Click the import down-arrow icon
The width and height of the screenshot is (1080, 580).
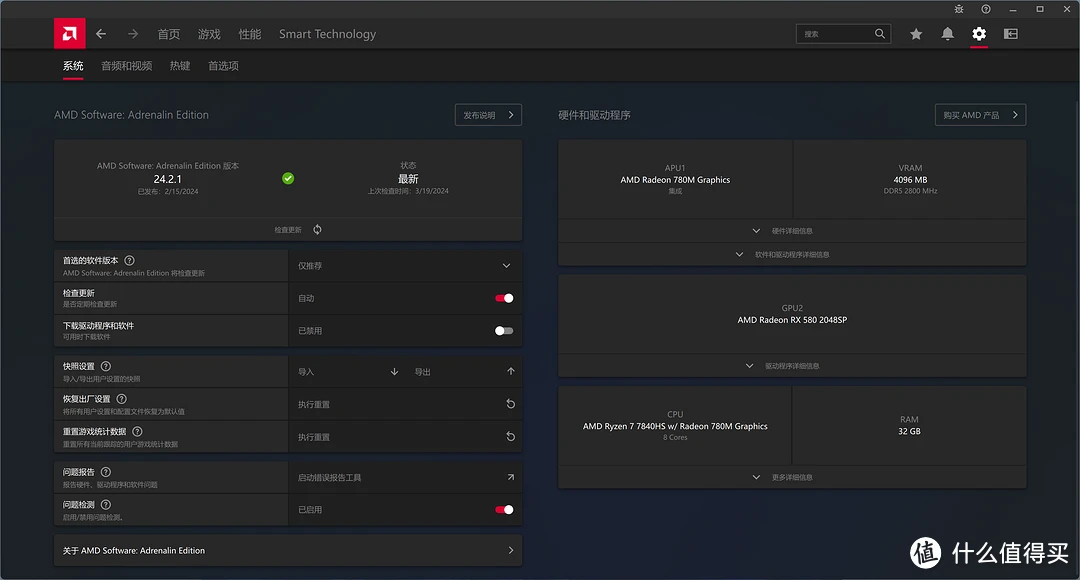(x=395, y=371)
